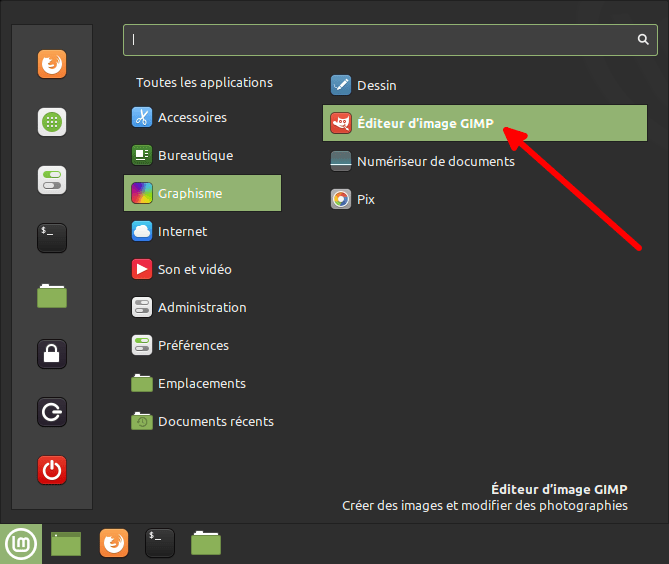The width and height of the screenshot is (669, 564).
Task: Launch the Dessin application
Action: [x=485, y=85]
